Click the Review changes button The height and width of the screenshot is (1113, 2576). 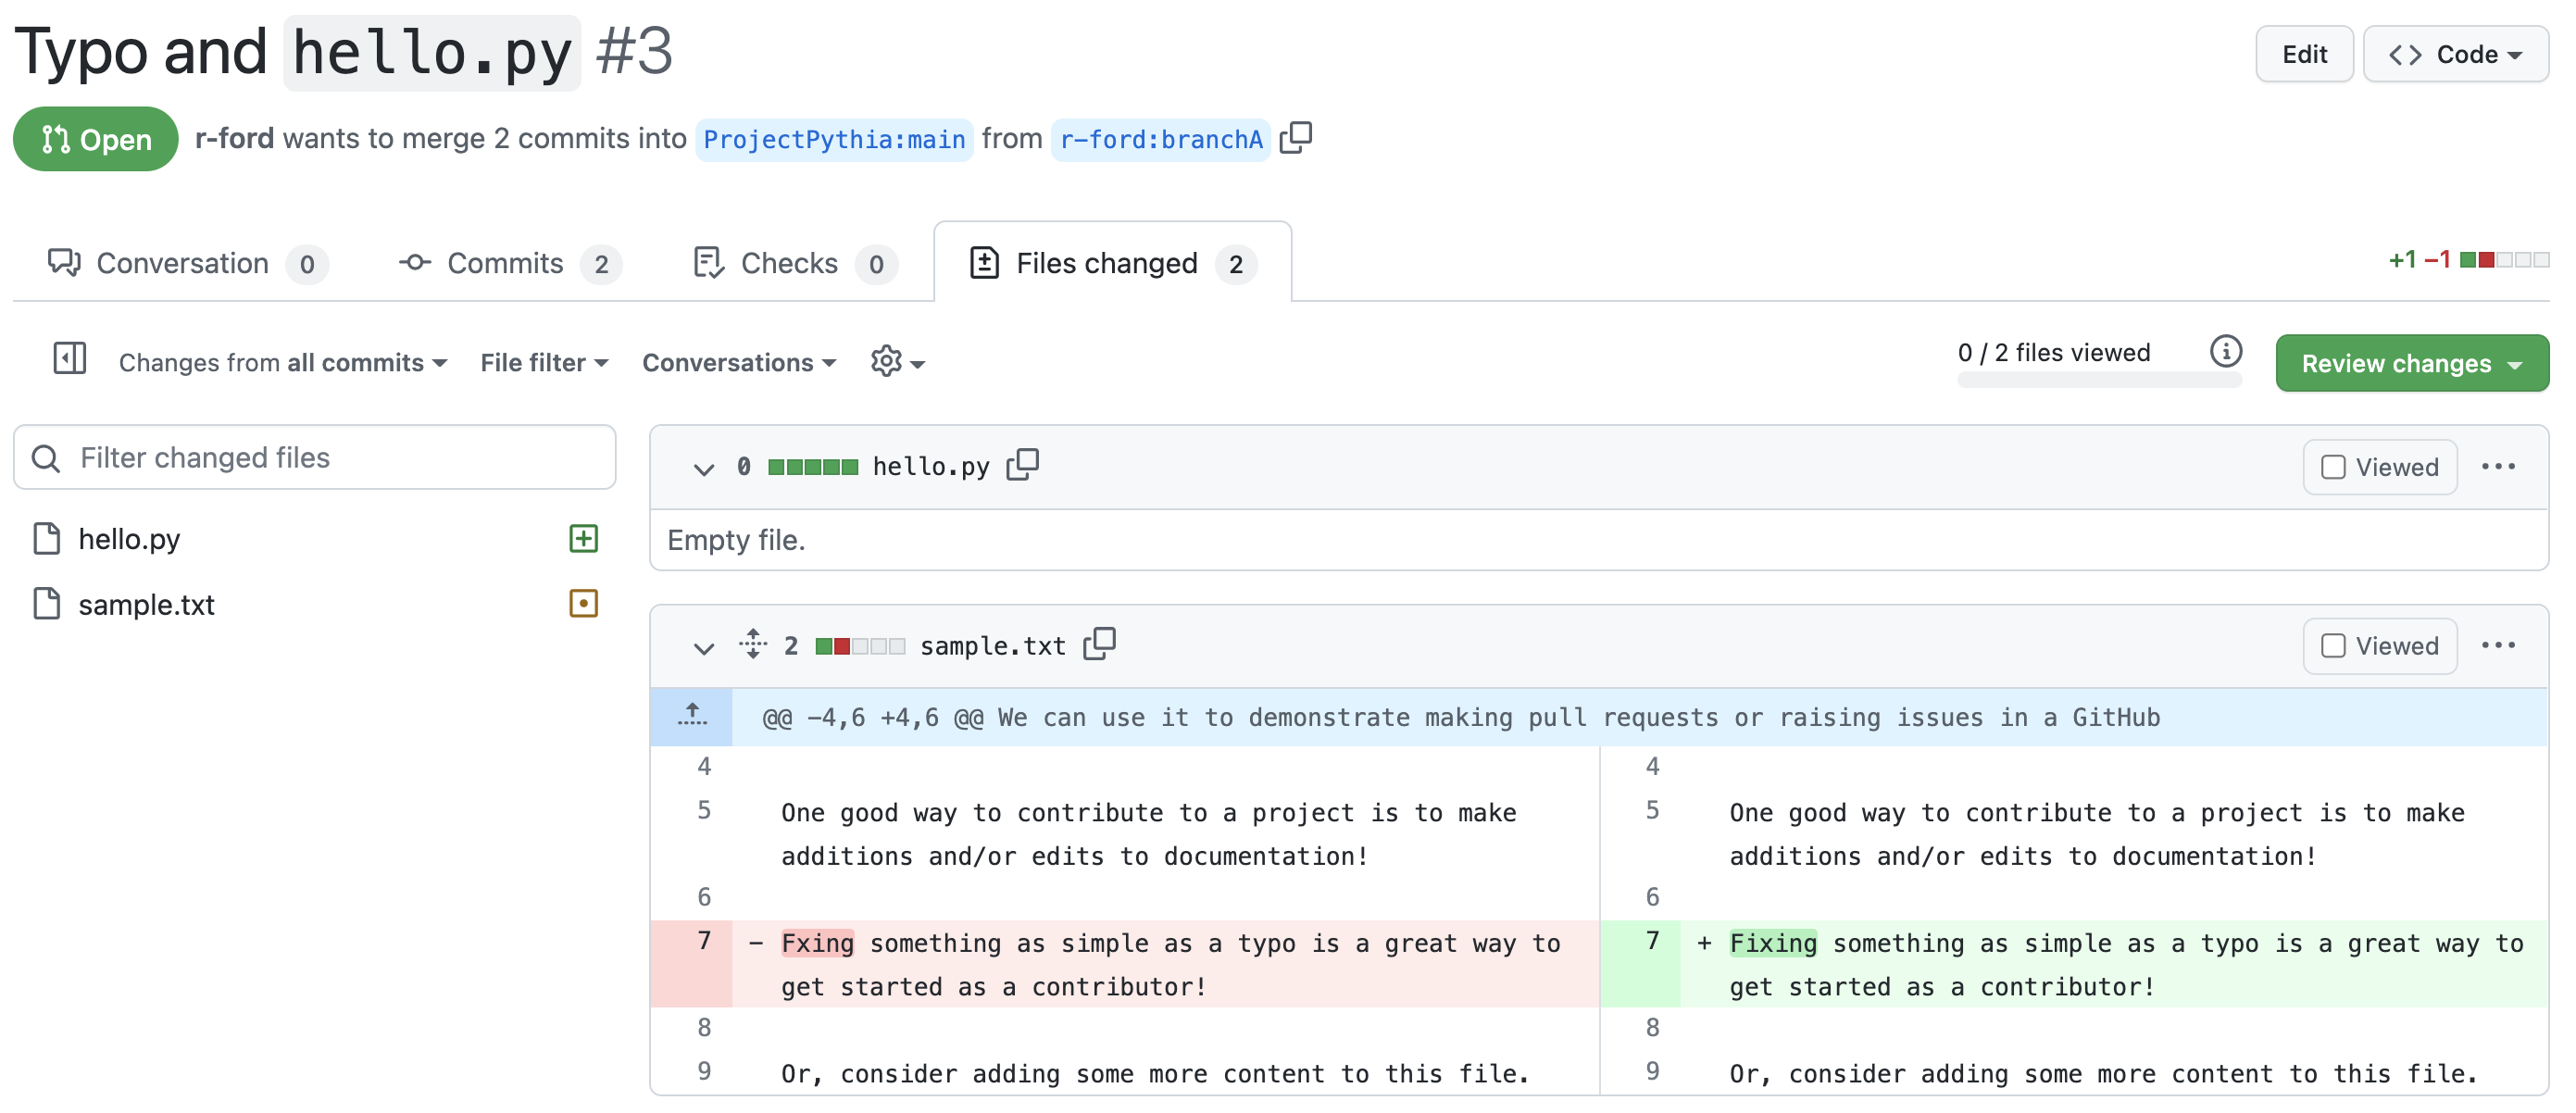tap(2411, 364)
